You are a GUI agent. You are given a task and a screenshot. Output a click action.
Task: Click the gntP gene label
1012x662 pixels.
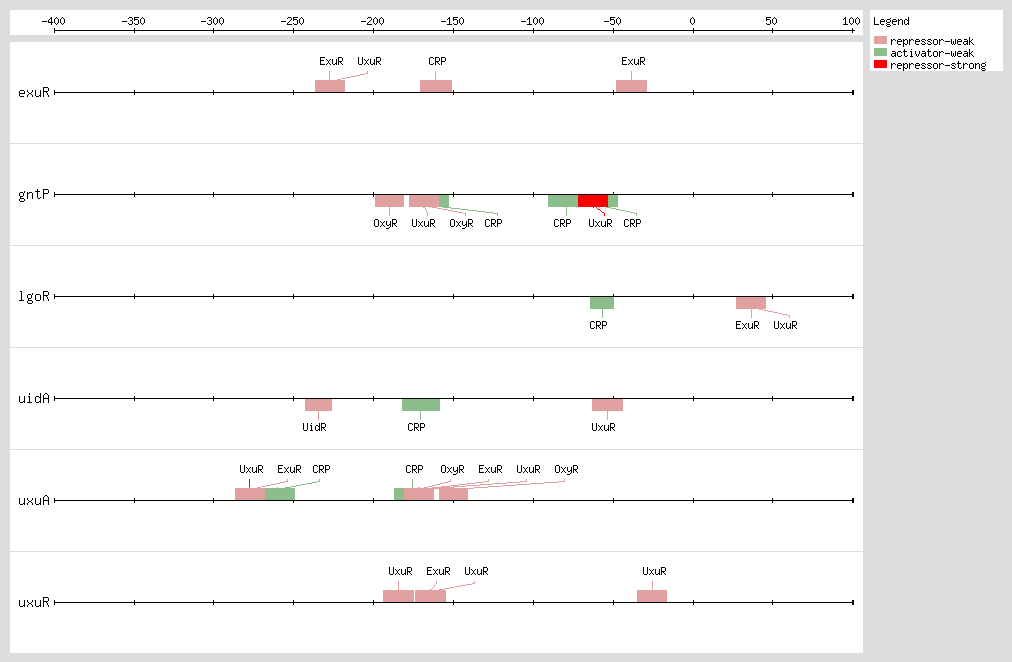pyautogui.click(x=34, y=194)
